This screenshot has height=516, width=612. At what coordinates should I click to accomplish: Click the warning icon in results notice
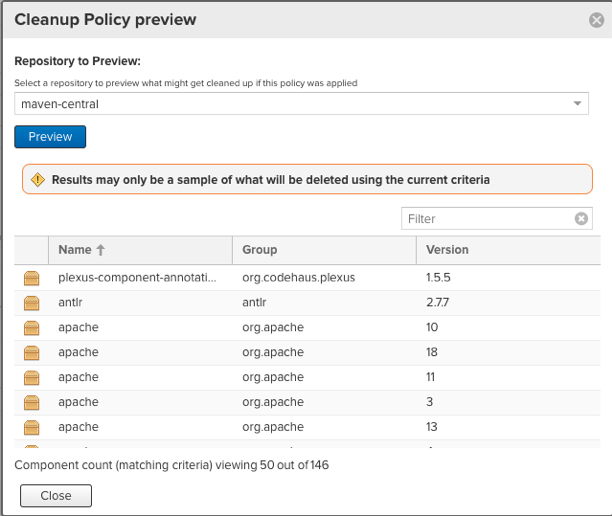point(38,180)
